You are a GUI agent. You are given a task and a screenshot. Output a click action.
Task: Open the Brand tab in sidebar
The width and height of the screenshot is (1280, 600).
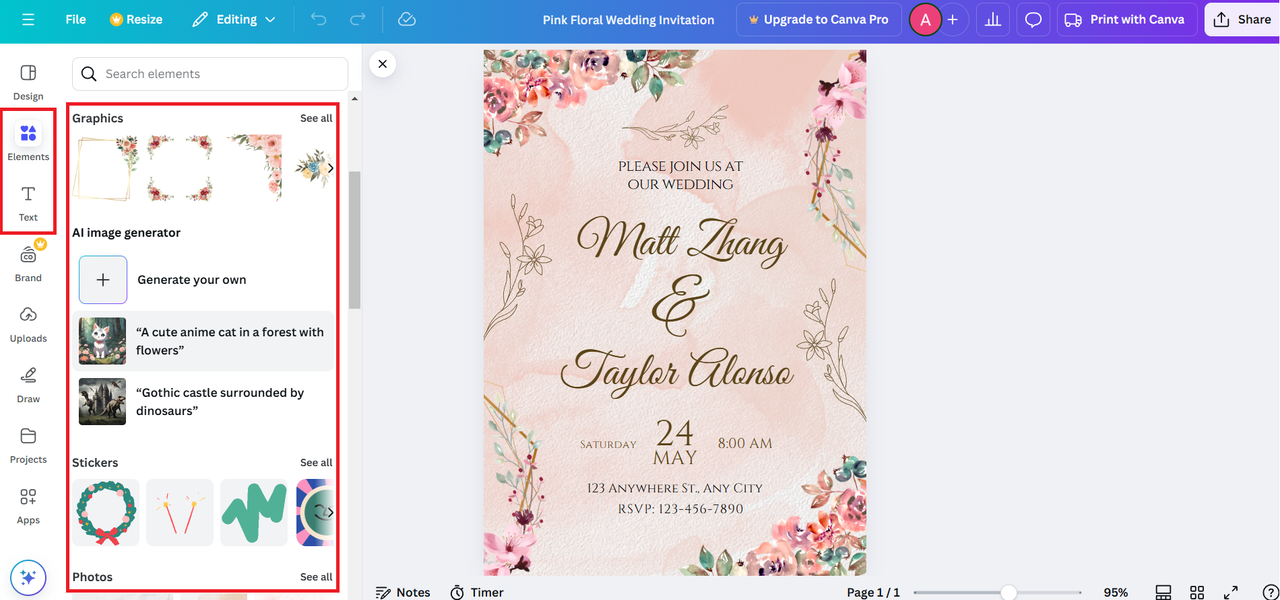(28, 264)
